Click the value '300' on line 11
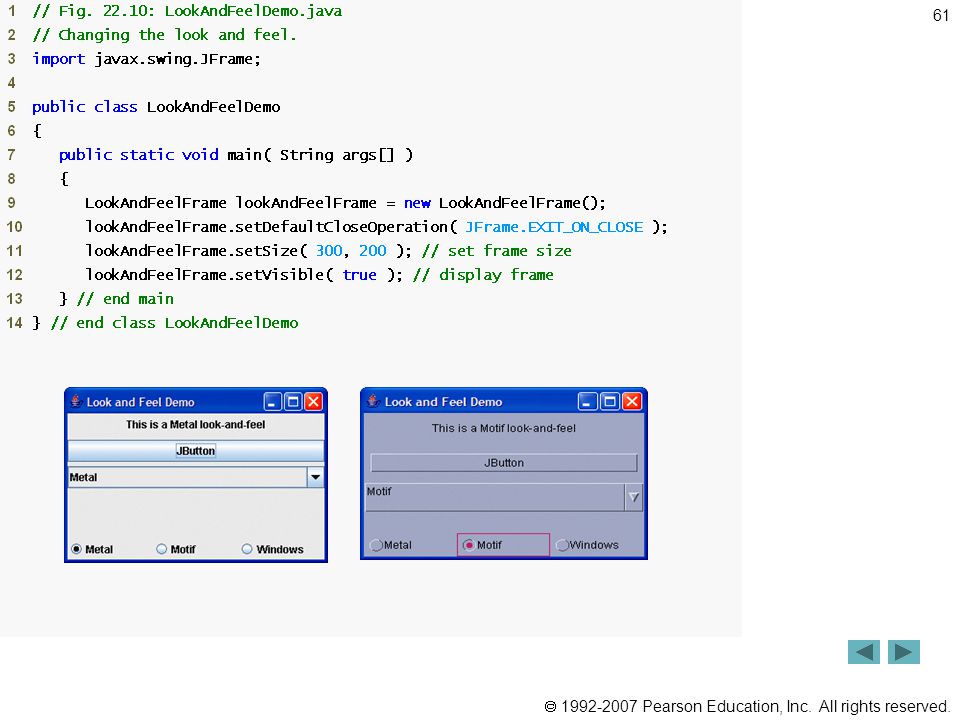 click(x=329, y=251)
